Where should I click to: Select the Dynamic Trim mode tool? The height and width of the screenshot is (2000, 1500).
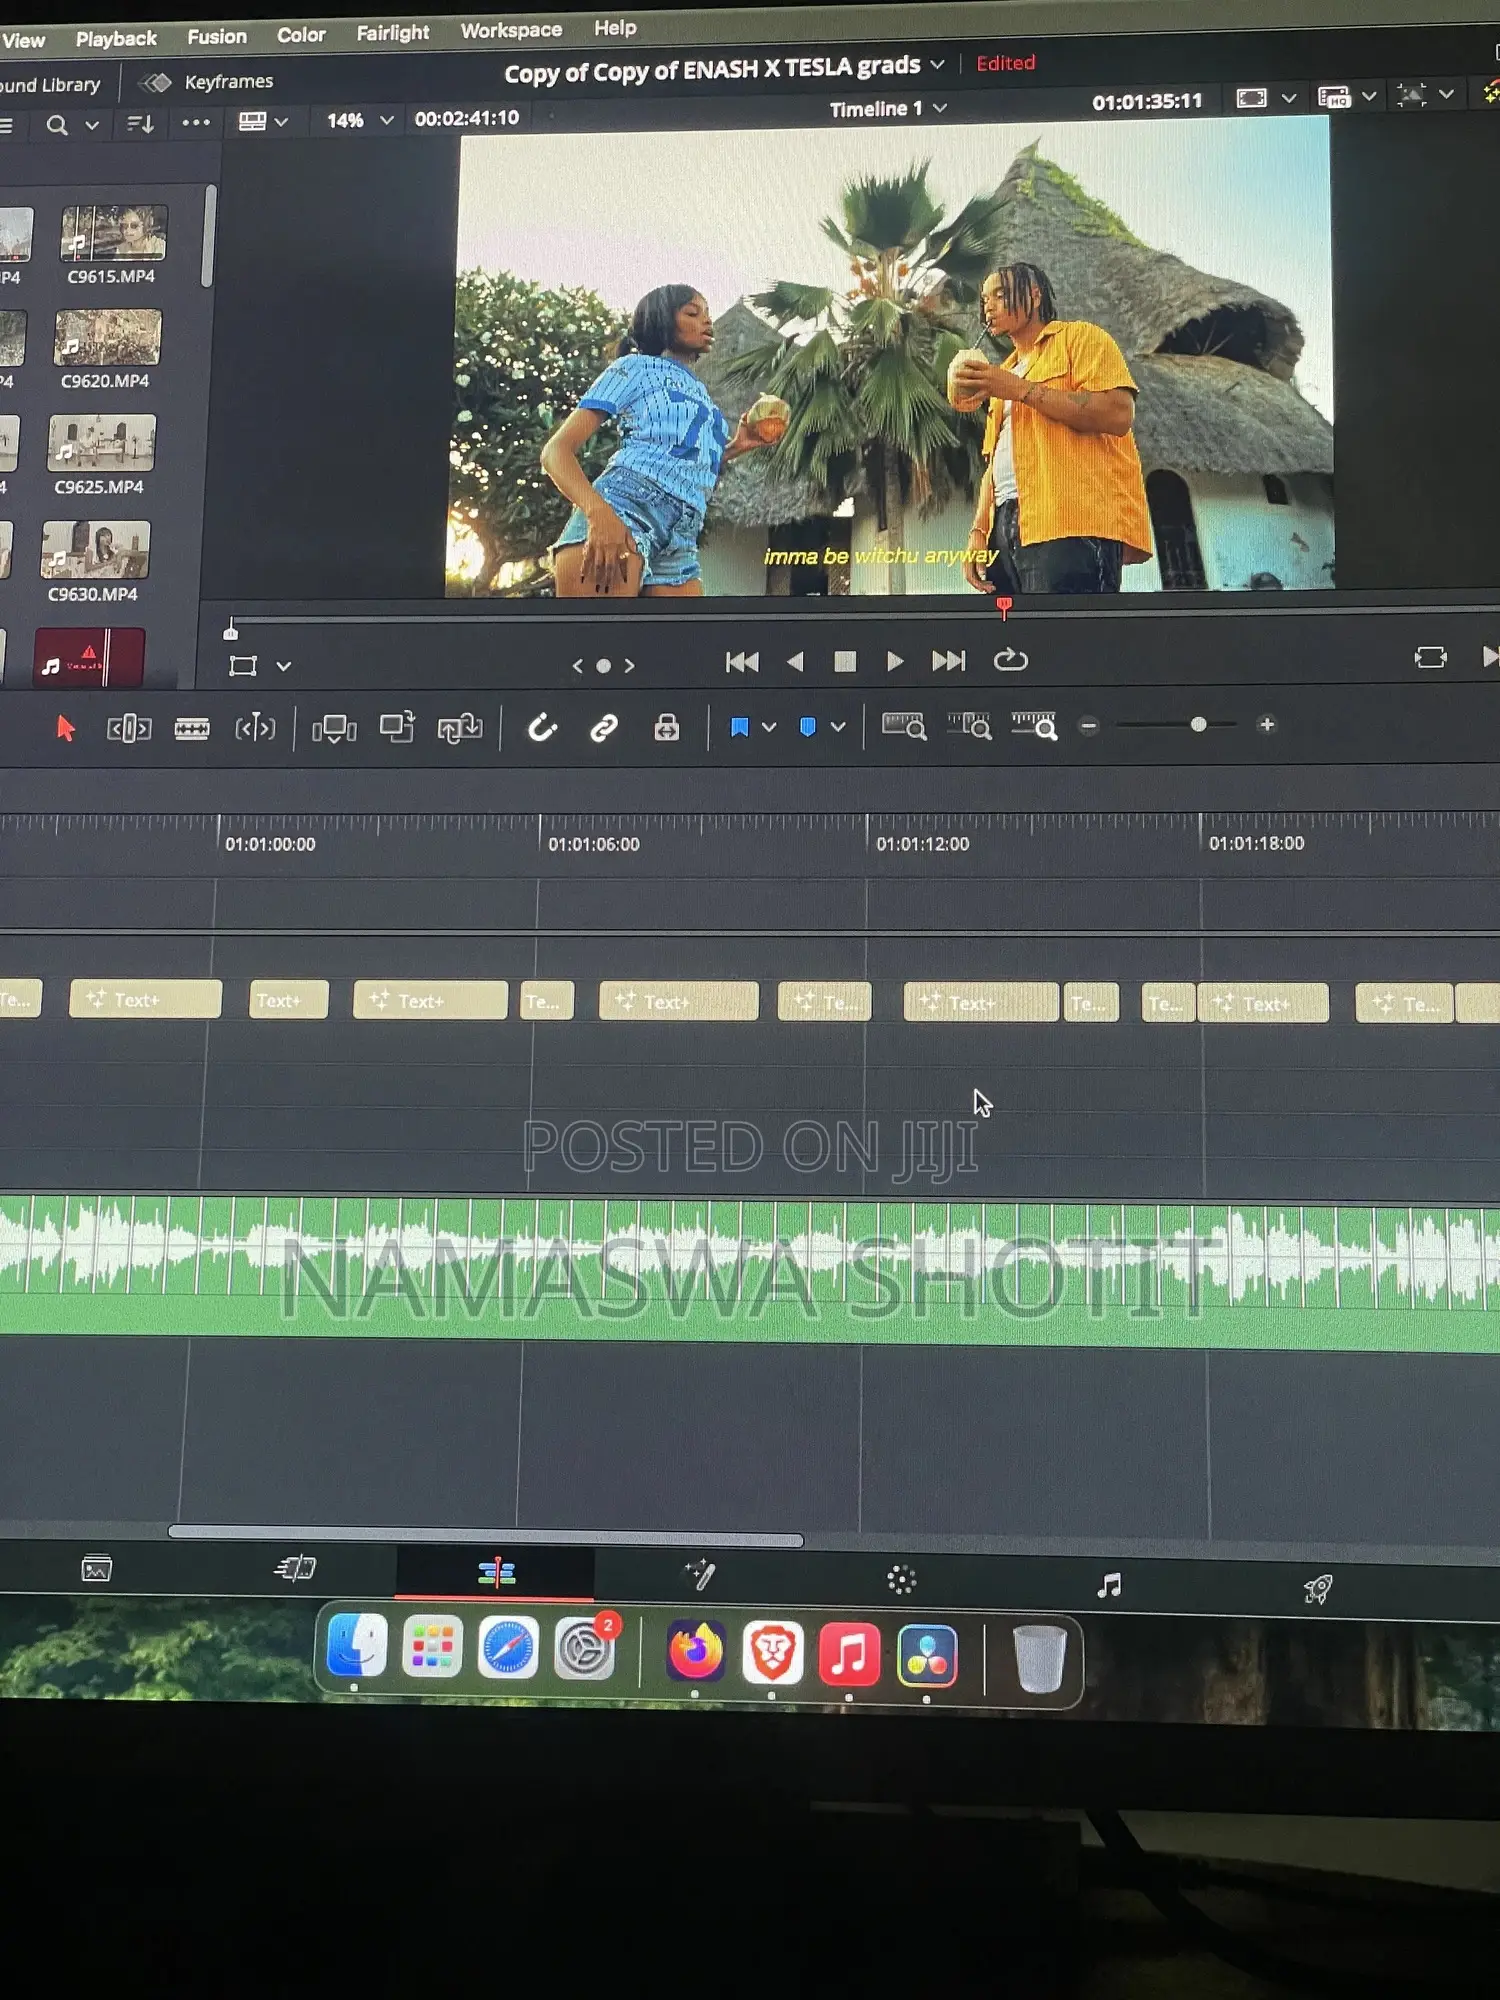pyautogui.click(x=192, y=728)
